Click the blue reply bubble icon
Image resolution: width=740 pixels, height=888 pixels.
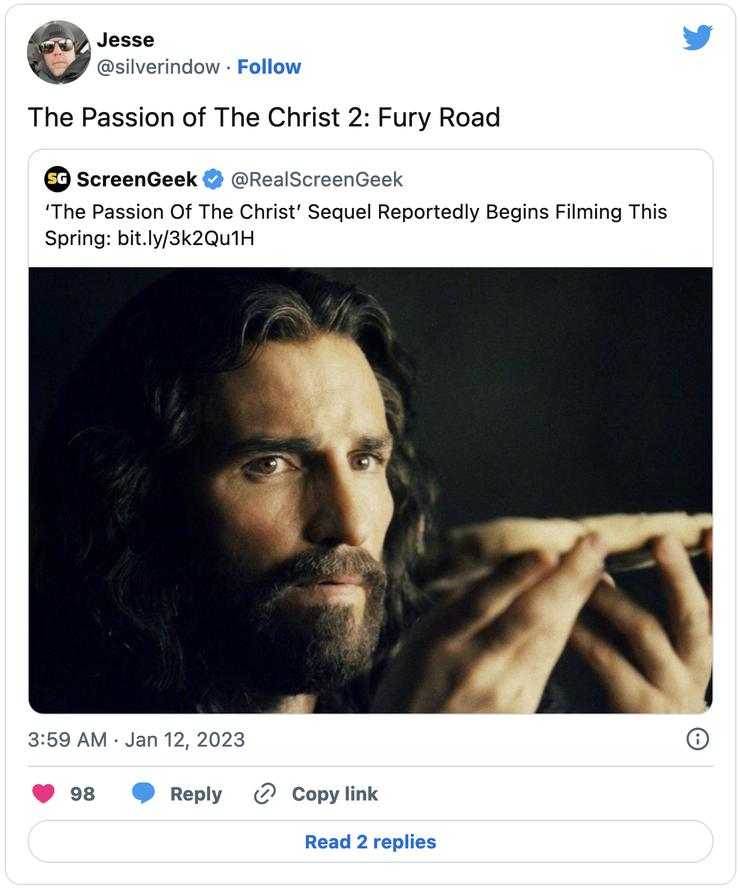pyautogui.click(x=144, y=794)
